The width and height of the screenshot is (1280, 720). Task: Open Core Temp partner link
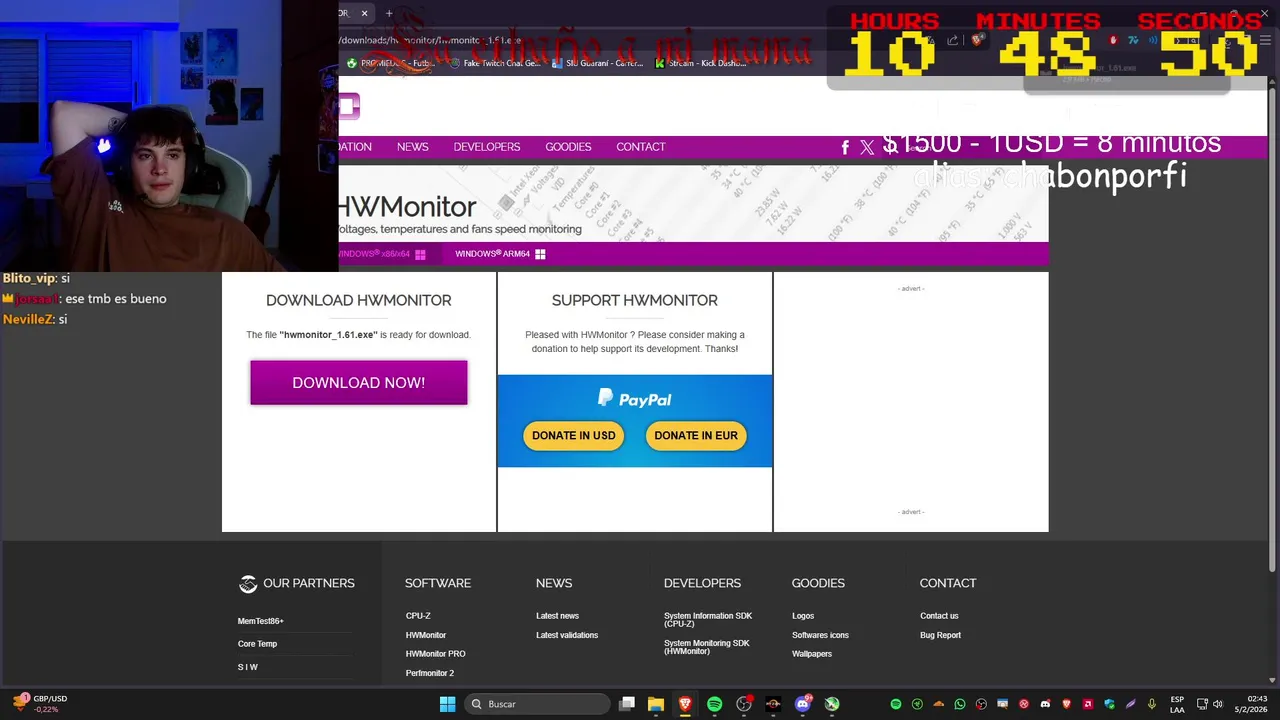click(x=257, y=644)
